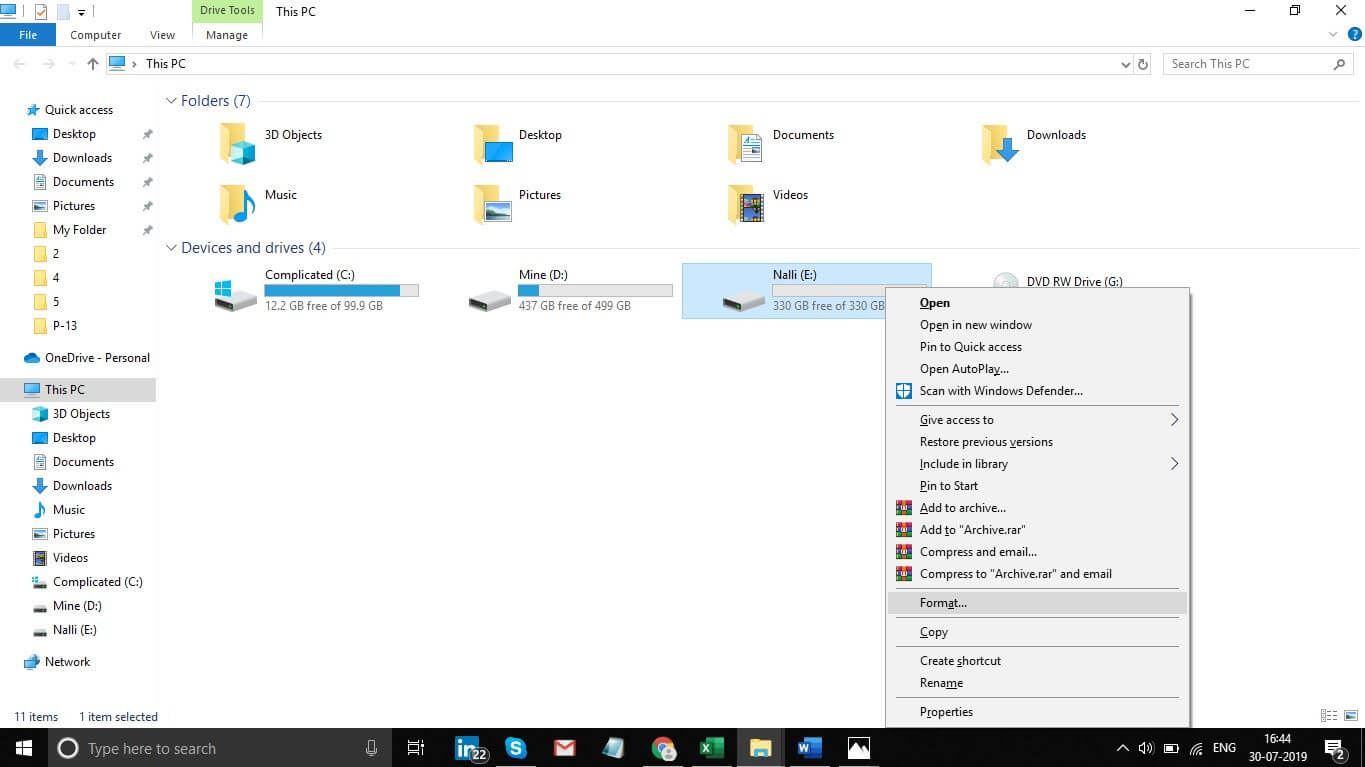Open ENG language indicator in tray
Image resolution: width=1365 pixels, height=767 pixels.
pos(1224,748)
